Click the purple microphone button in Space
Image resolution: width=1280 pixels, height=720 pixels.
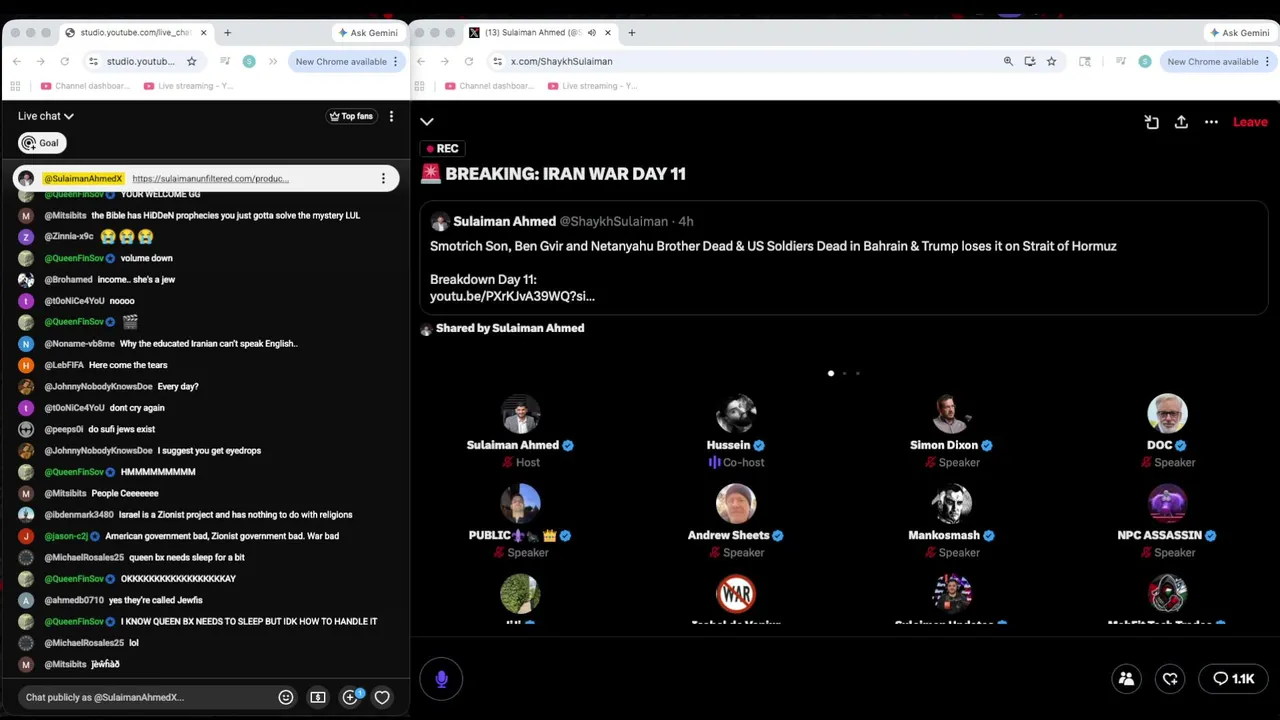point(441,679)
